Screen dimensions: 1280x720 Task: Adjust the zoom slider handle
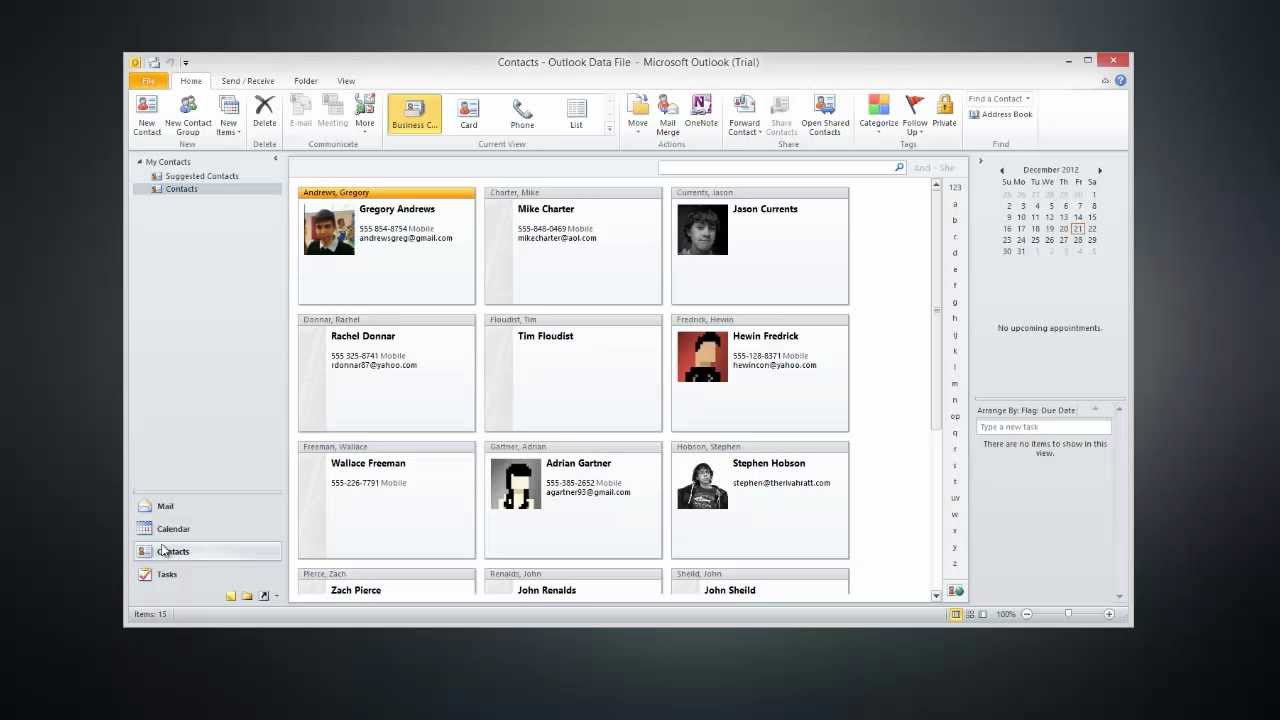(x=1068, y=614)
